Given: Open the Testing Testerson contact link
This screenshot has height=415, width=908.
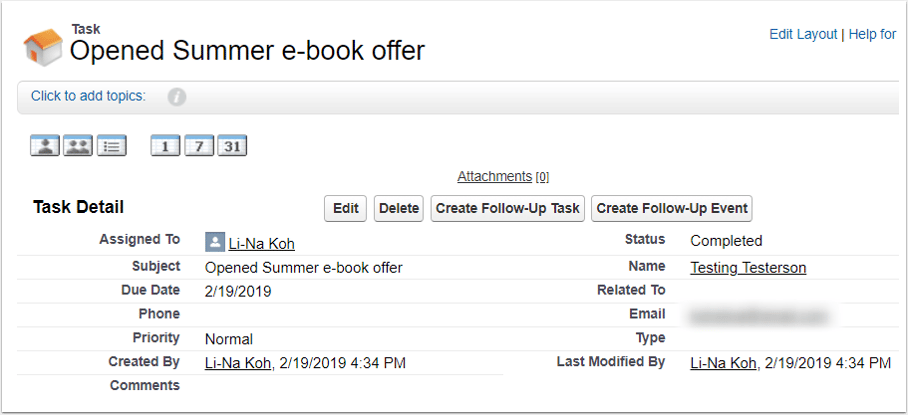Looking at the screenshot, I should (748, 268).
